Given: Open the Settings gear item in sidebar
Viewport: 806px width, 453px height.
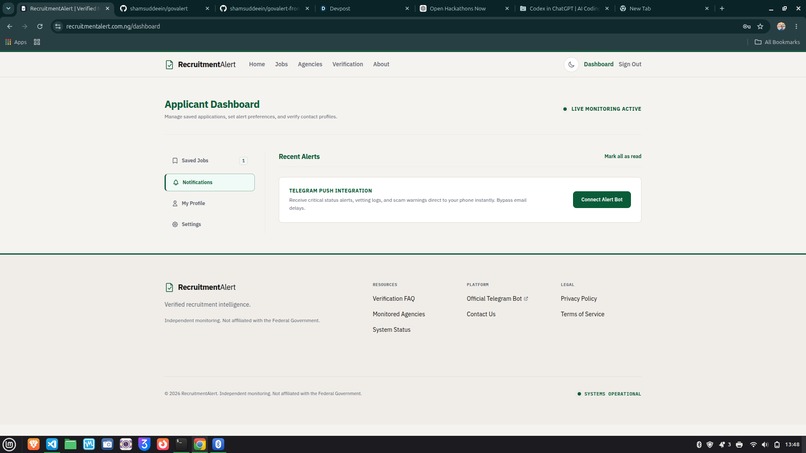Looking at the screenshot, I should click(209, 224).
